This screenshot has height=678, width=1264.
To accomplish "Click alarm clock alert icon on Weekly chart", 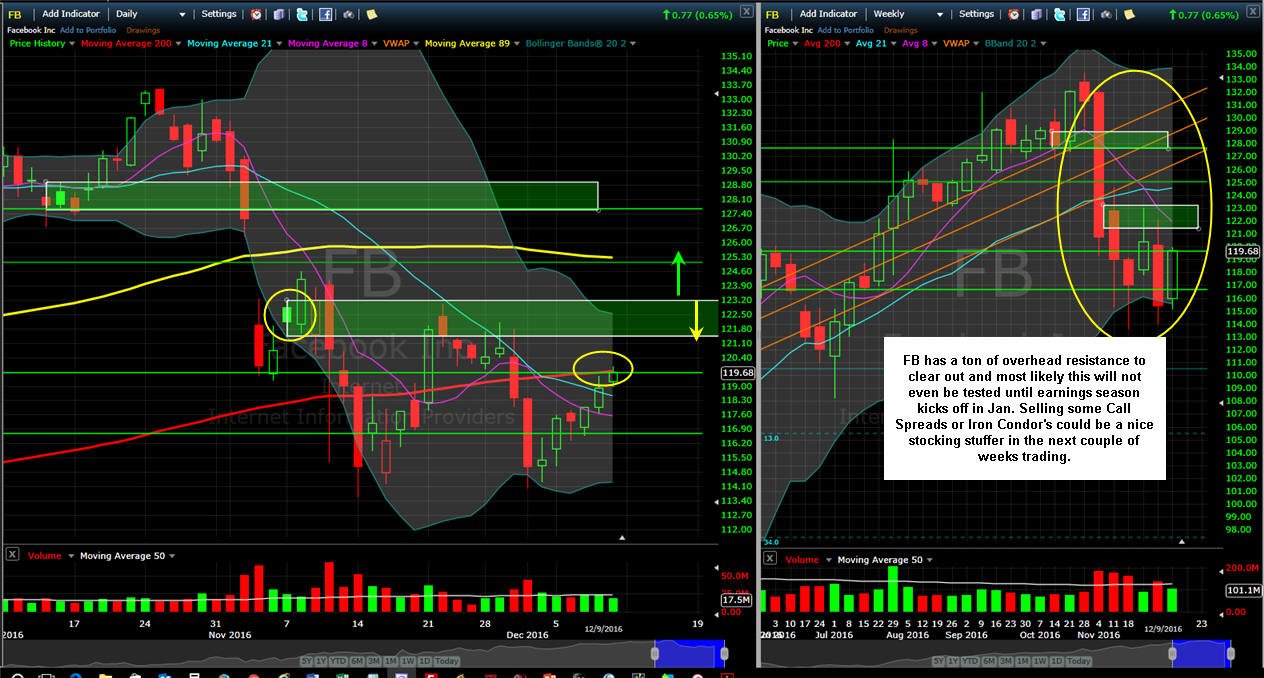I will click(1013, 14).
